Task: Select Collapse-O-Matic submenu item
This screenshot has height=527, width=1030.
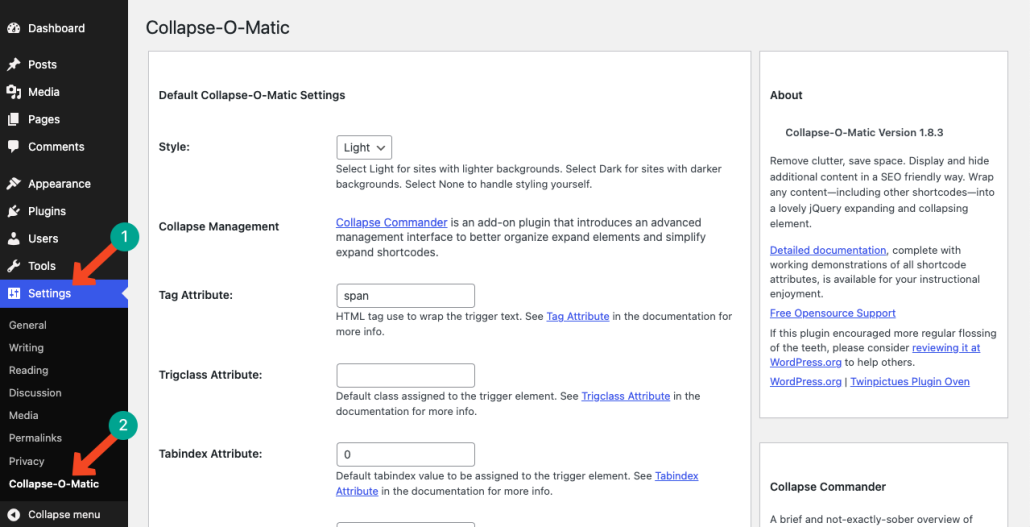Action: coord(54,484)
